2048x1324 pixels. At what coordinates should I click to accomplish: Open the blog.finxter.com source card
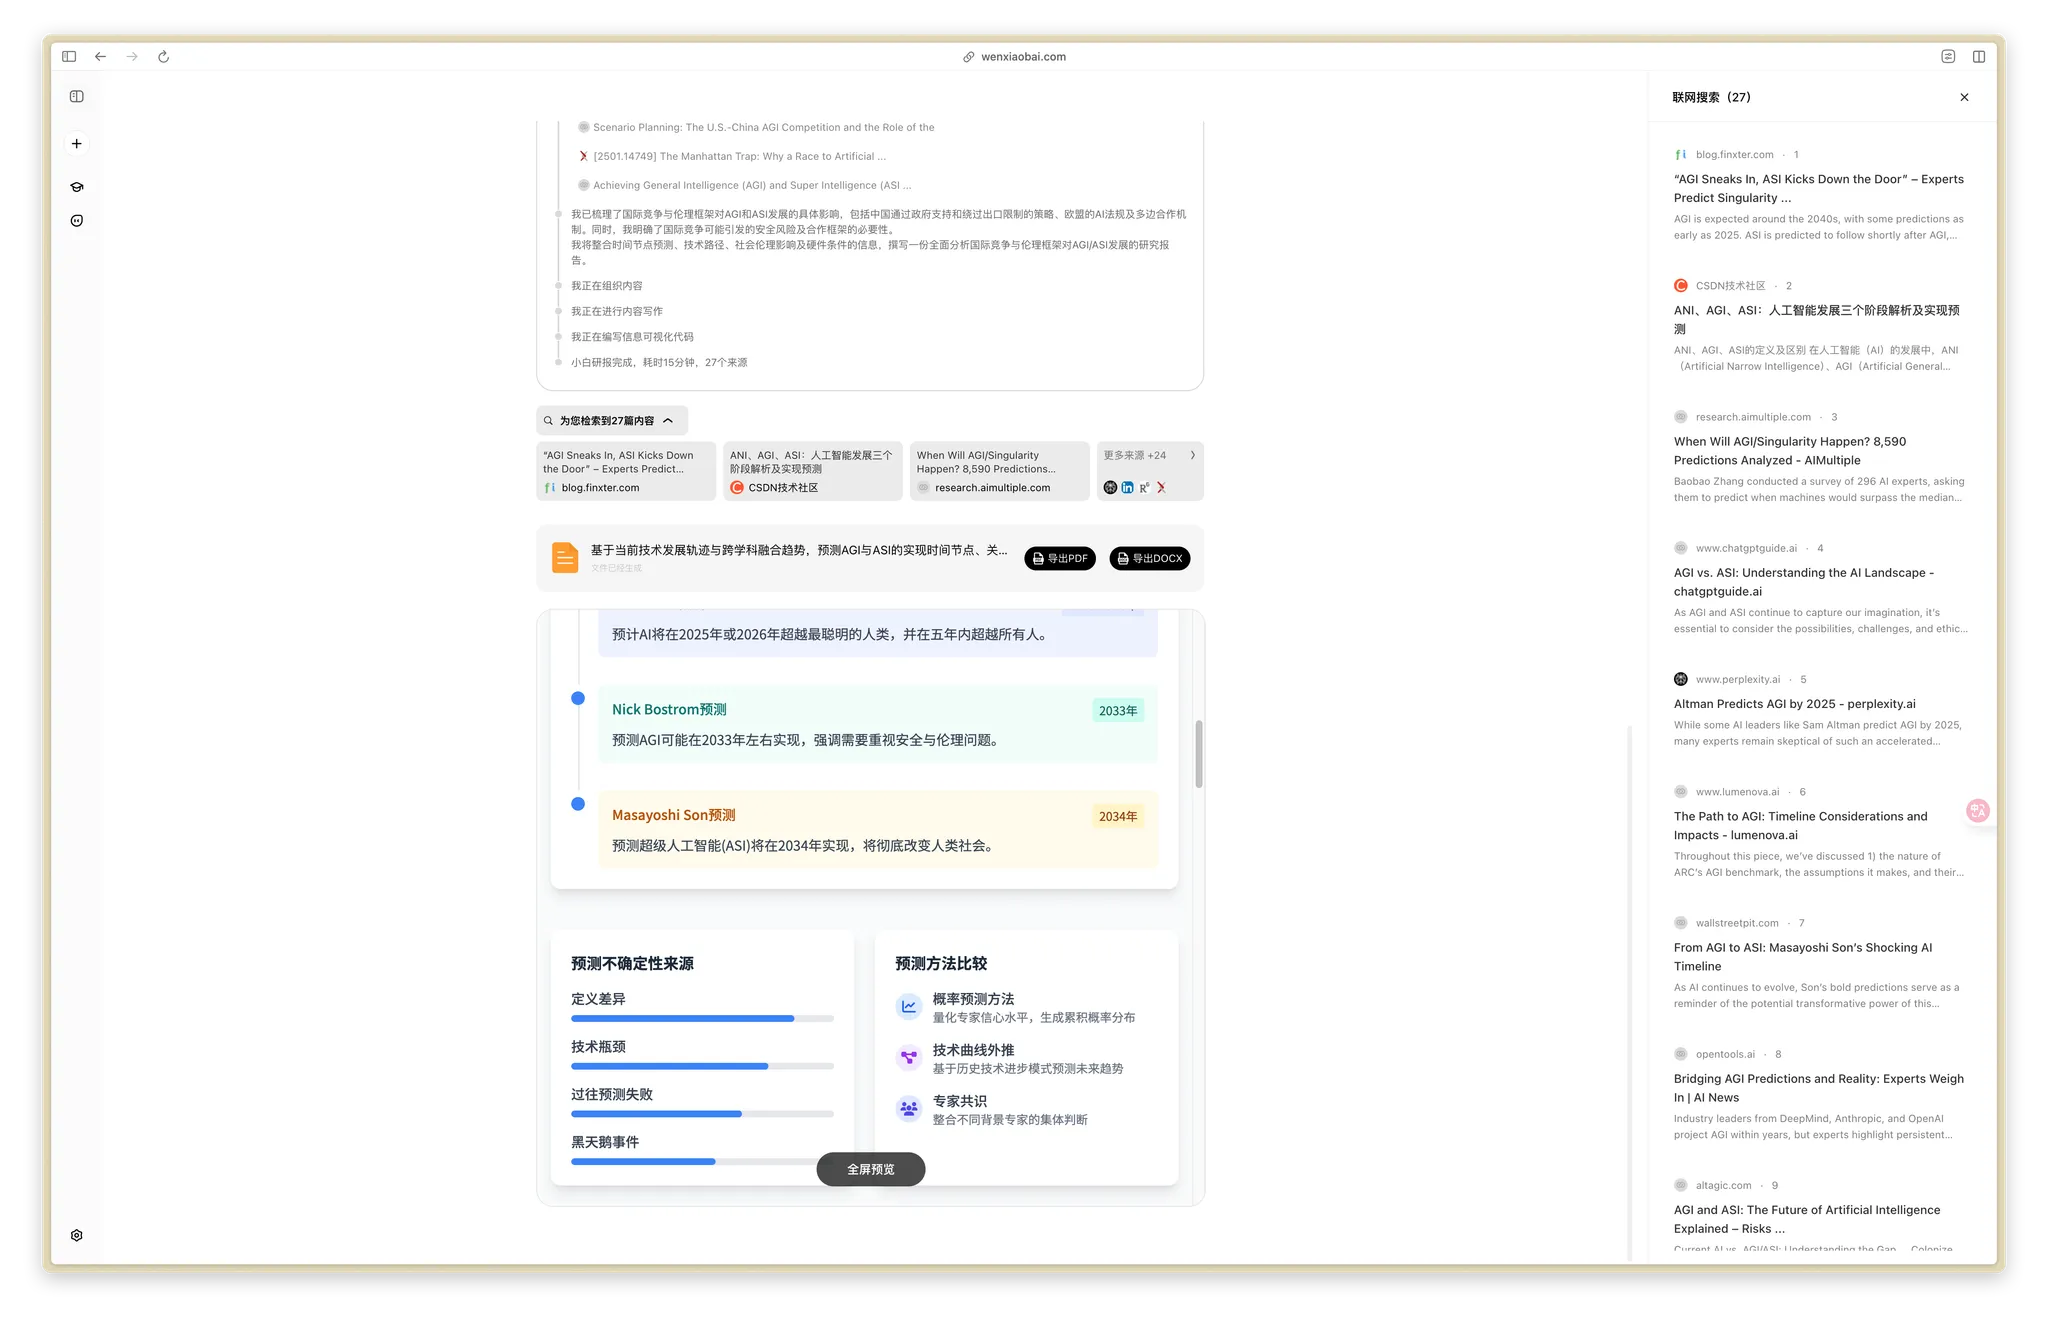tap(626, 471)
